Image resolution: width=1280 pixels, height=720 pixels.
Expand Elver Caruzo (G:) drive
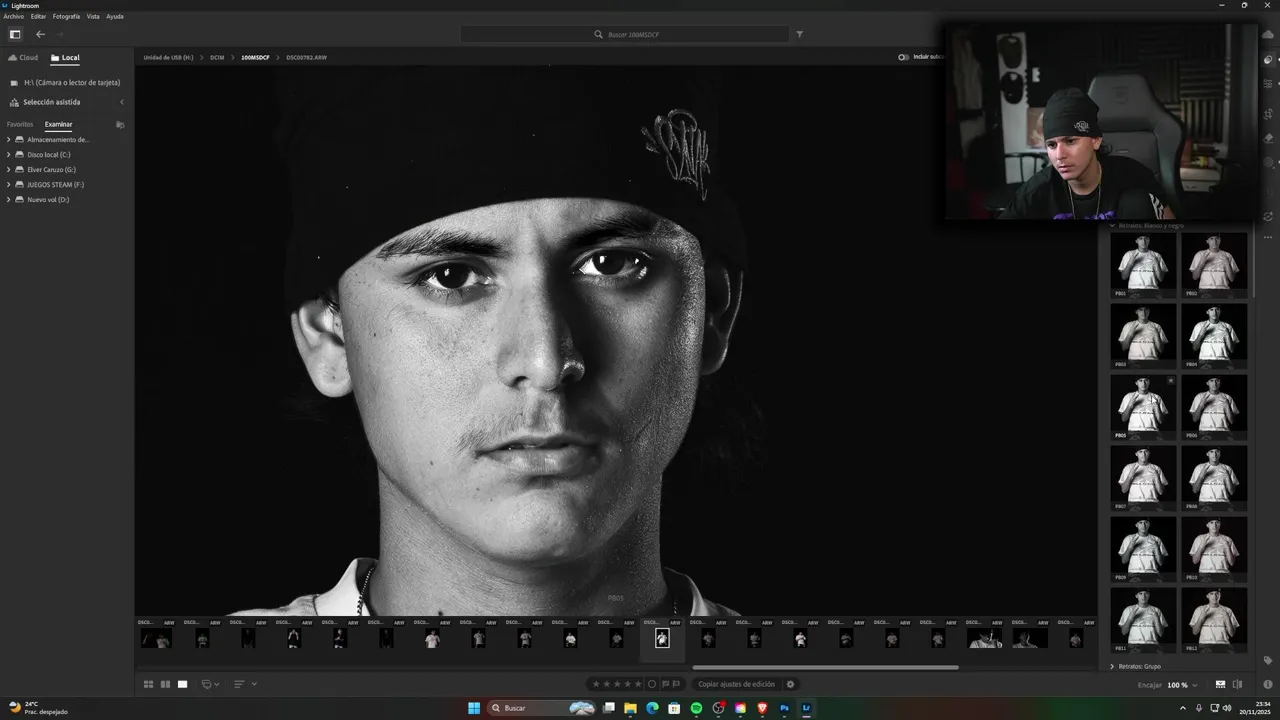8,170
